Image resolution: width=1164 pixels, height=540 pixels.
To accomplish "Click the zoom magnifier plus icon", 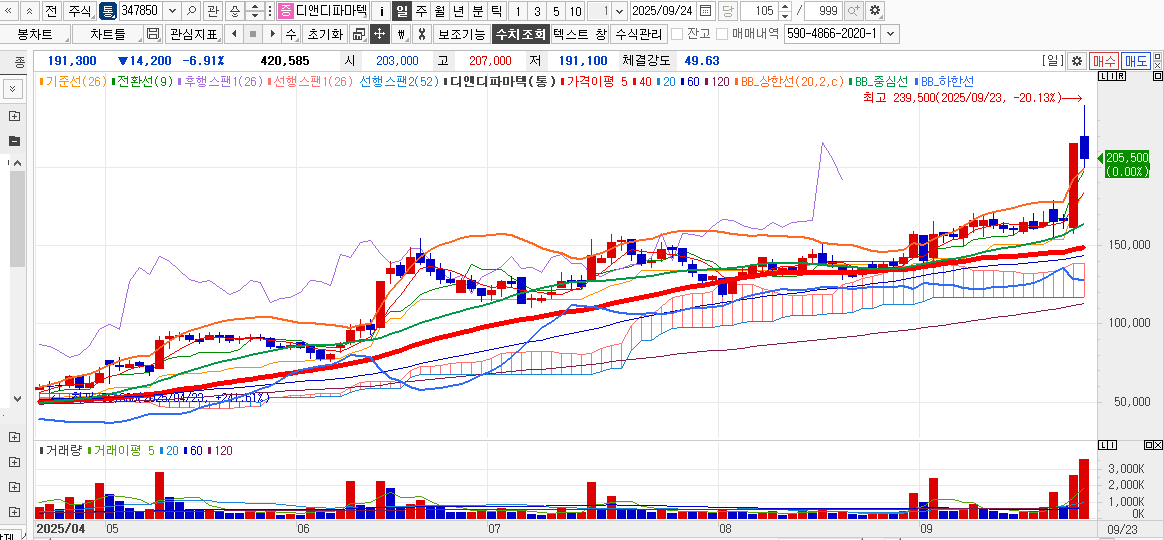I will [x=853, y=11].
